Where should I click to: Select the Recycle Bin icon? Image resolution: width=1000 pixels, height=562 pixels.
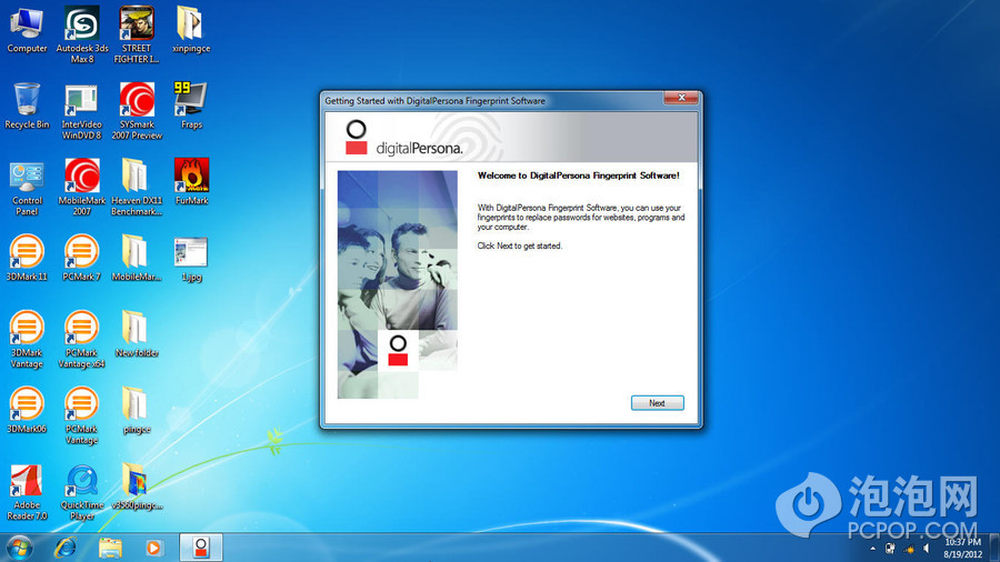(27, 106)
